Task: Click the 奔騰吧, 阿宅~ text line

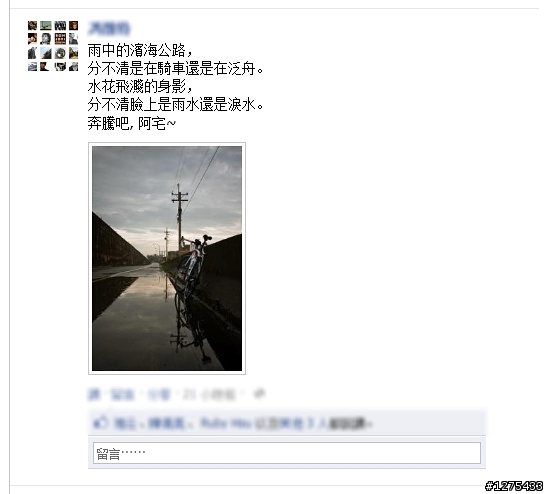Action: 132,124
